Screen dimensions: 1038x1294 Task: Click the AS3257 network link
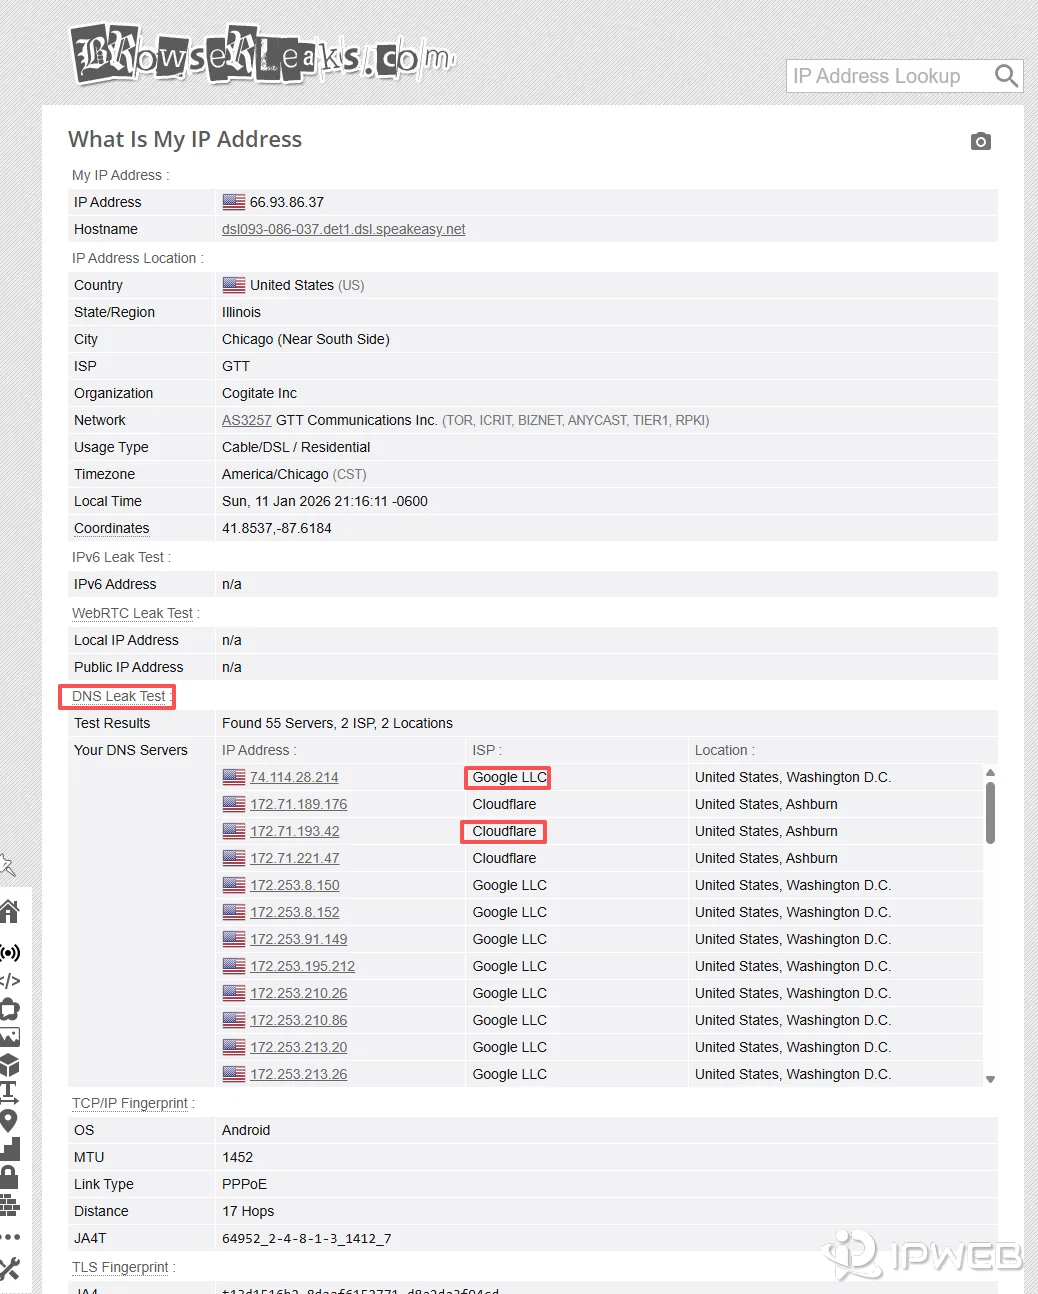[246, 420]
